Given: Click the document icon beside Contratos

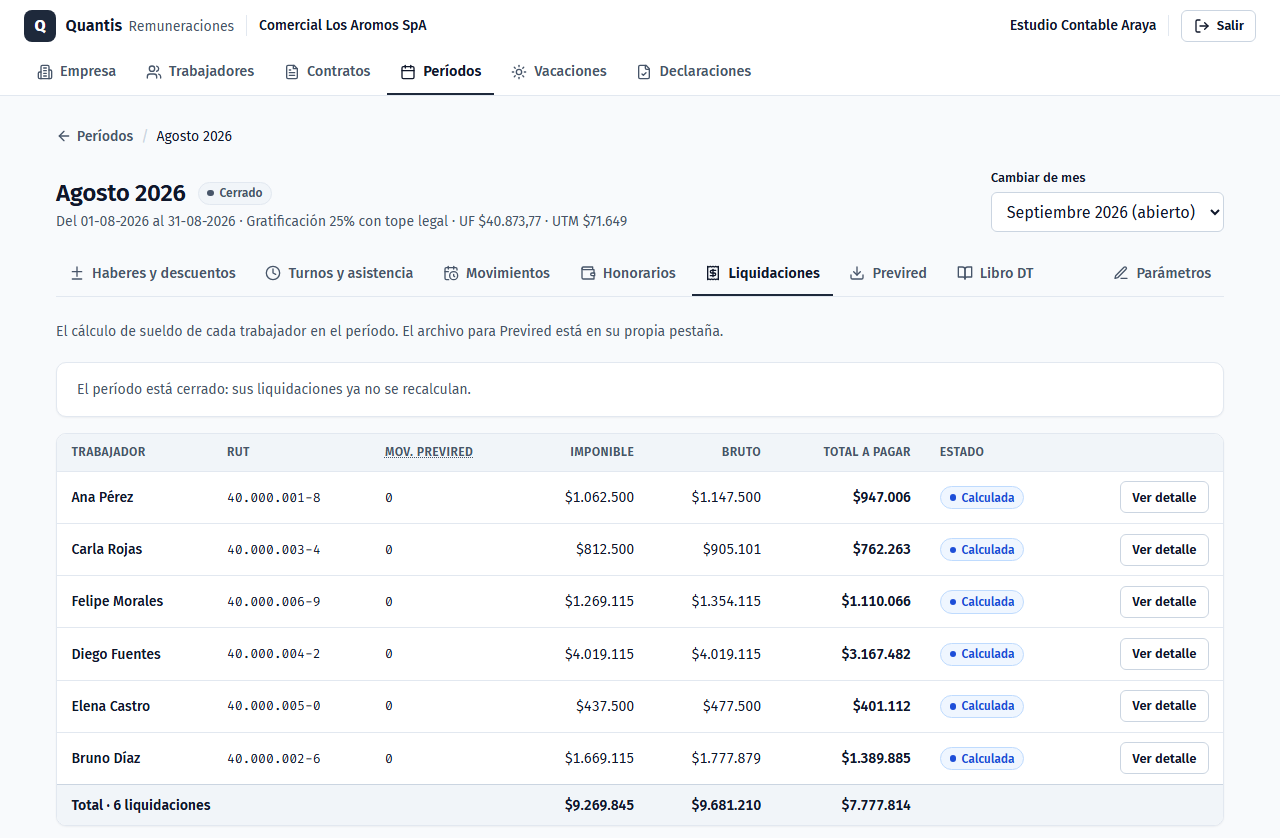Looking at the screenshot, I should click(292, 72).
